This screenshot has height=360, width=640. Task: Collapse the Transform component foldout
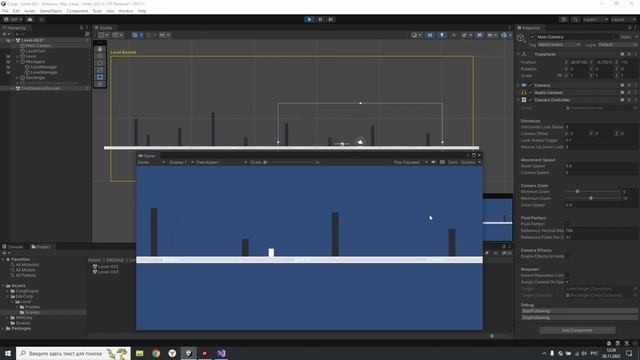518,54
